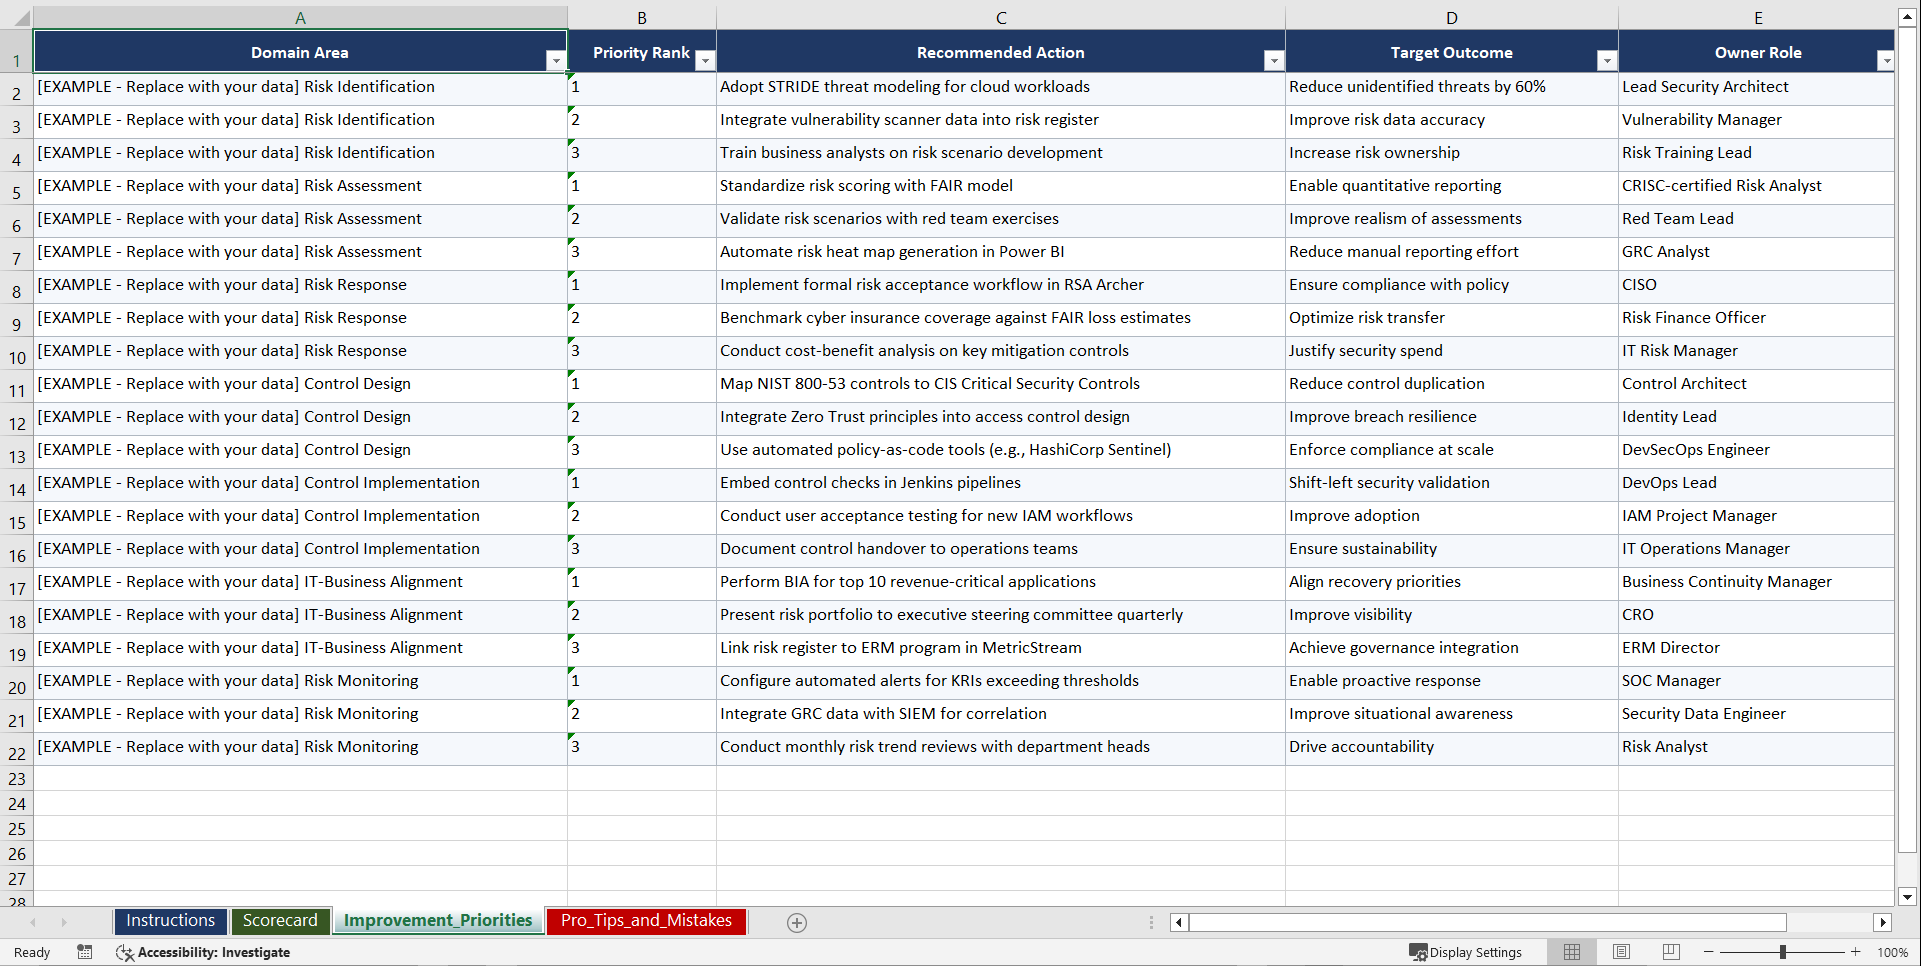Switch to the Scorecard sheet tab
The width and height of the screenshot is (1921, 966).
[280, 920]
